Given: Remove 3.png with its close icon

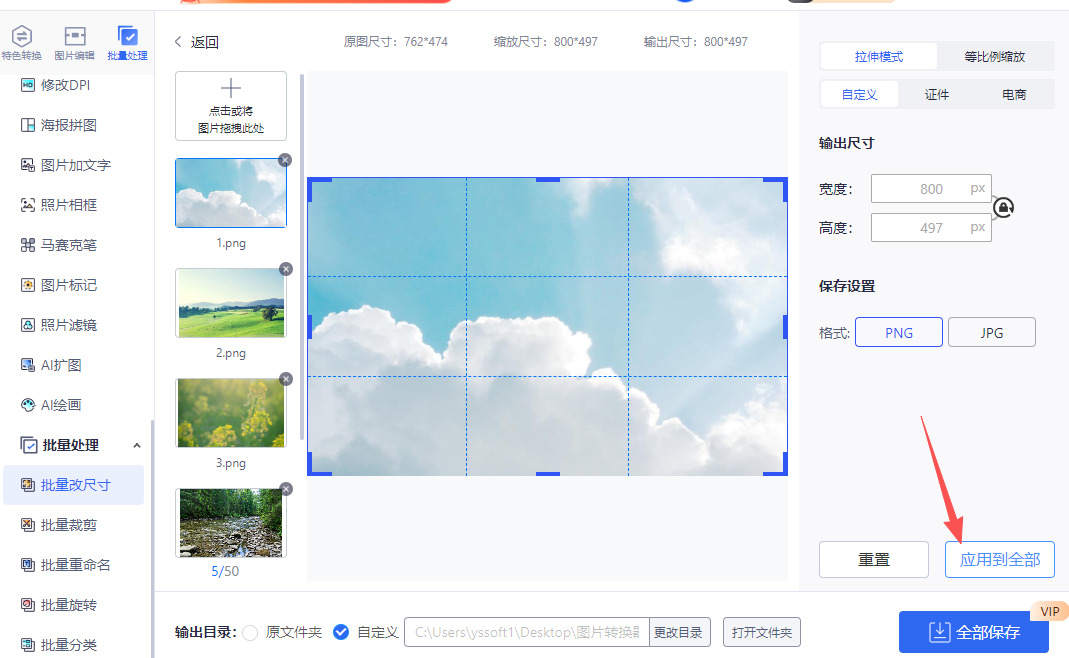Looking at the screenshot, I should pos(286,379).
